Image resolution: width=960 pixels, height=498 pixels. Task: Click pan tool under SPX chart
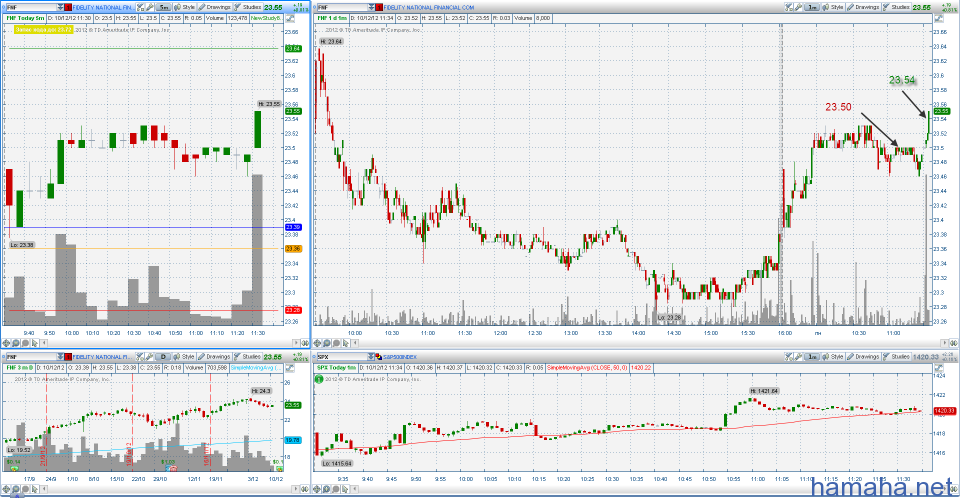click(317, 489)
